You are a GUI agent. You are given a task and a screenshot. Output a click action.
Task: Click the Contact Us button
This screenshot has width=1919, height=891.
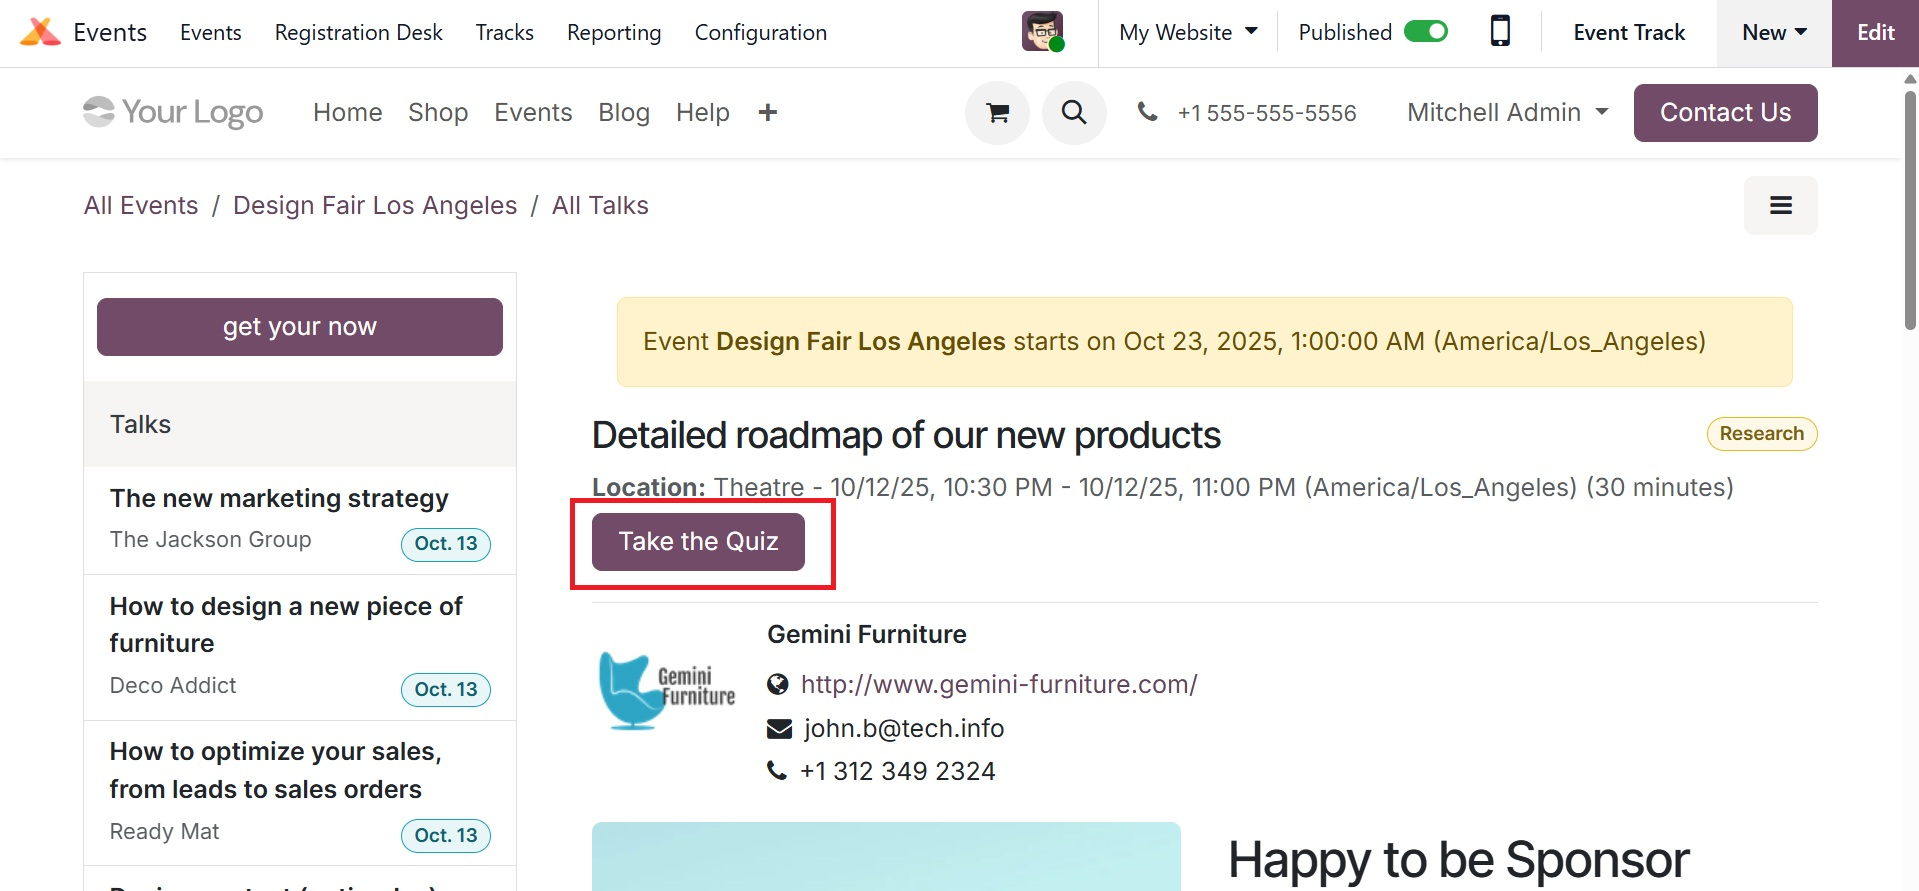click(1725, 113)
